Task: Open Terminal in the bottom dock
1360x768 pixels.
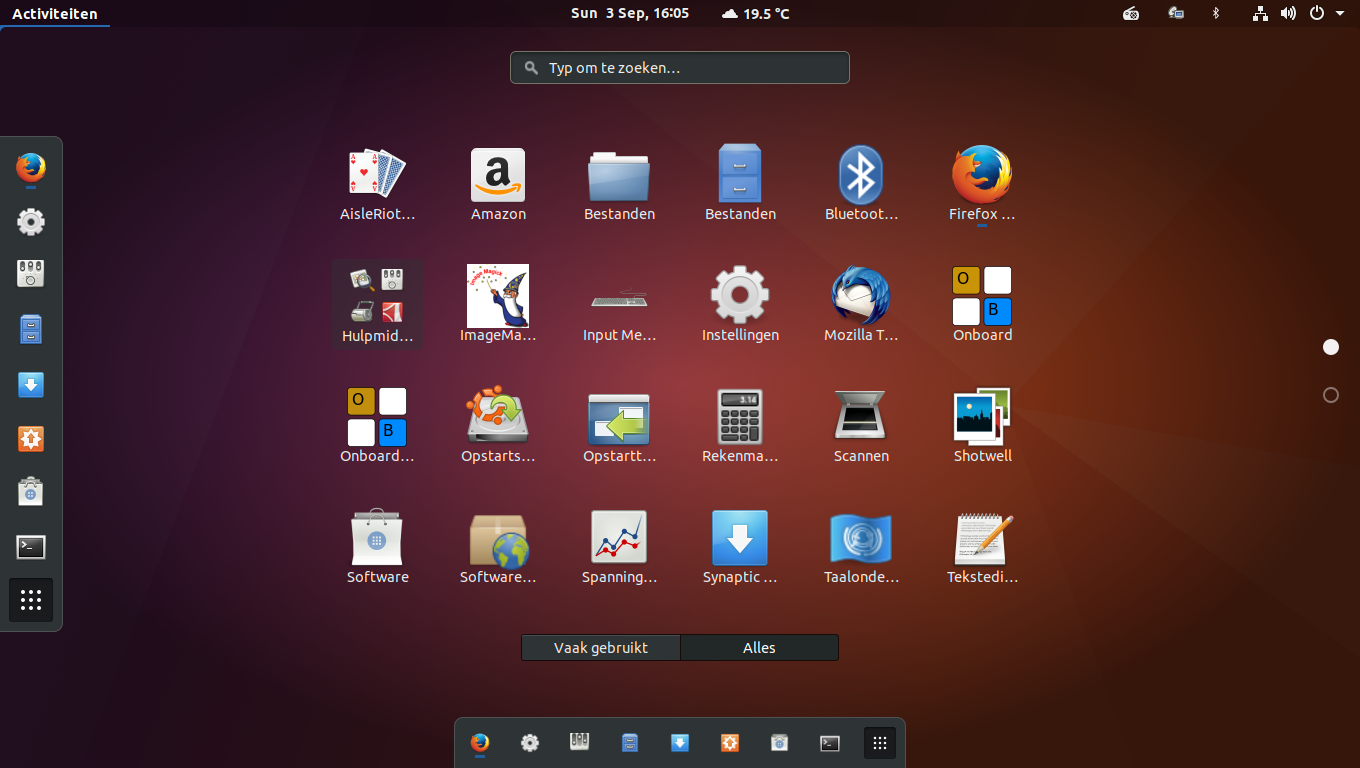Action: pyautogui.click(x=830, y=743)
